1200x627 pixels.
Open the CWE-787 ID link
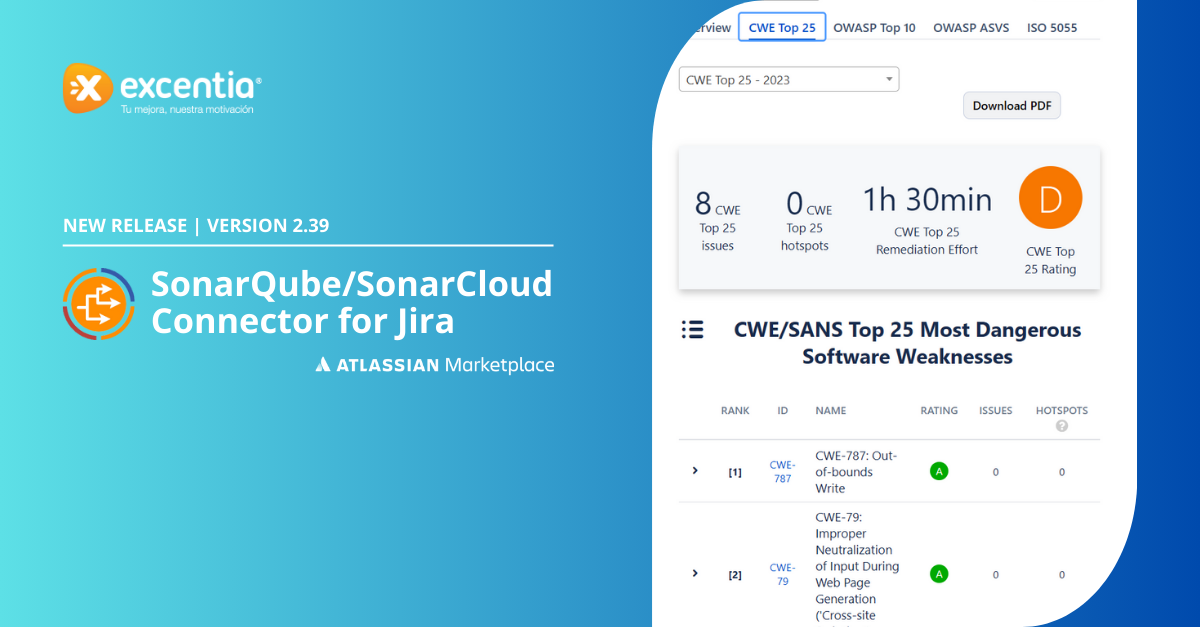[782, 472]
